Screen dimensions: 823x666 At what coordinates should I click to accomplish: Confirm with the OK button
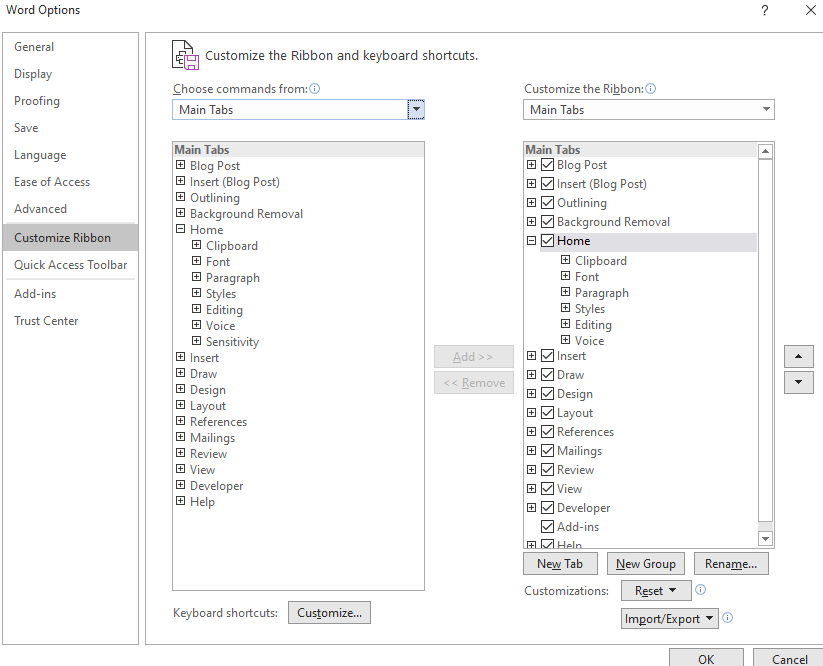(x=706, y=658)
